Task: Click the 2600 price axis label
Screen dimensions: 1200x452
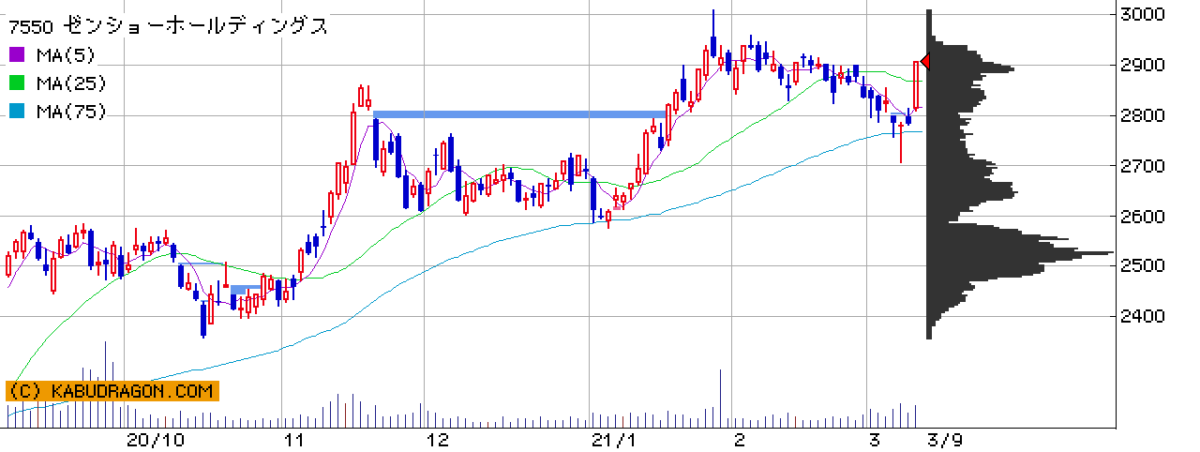Action: click(x=1142, y=216)
